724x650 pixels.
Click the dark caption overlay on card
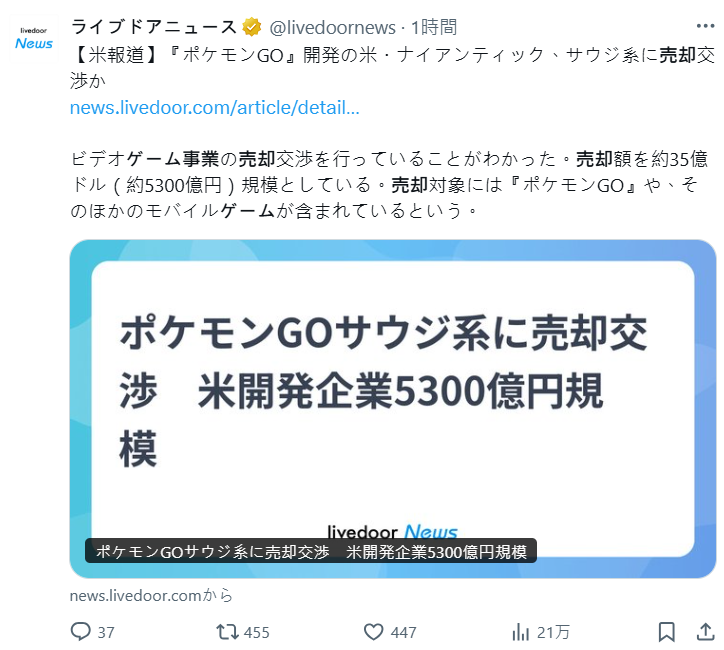(311, 551)
